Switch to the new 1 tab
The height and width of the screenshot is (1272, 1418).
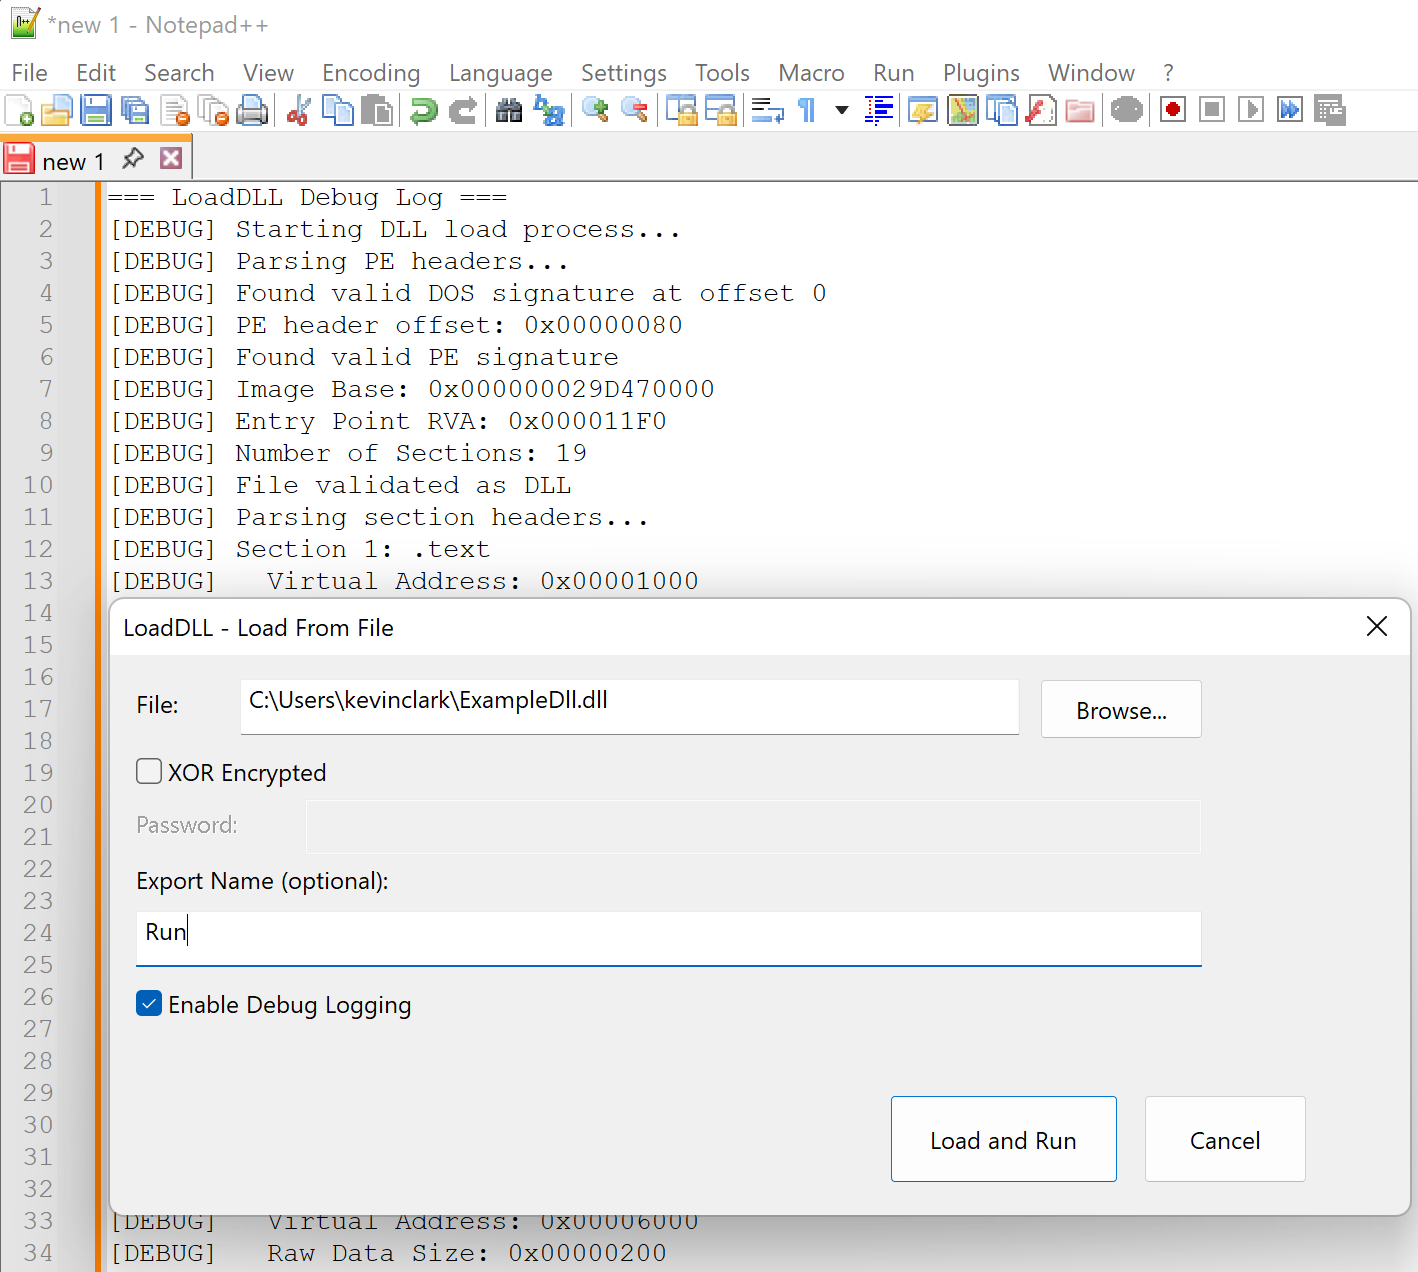[73, 158]
